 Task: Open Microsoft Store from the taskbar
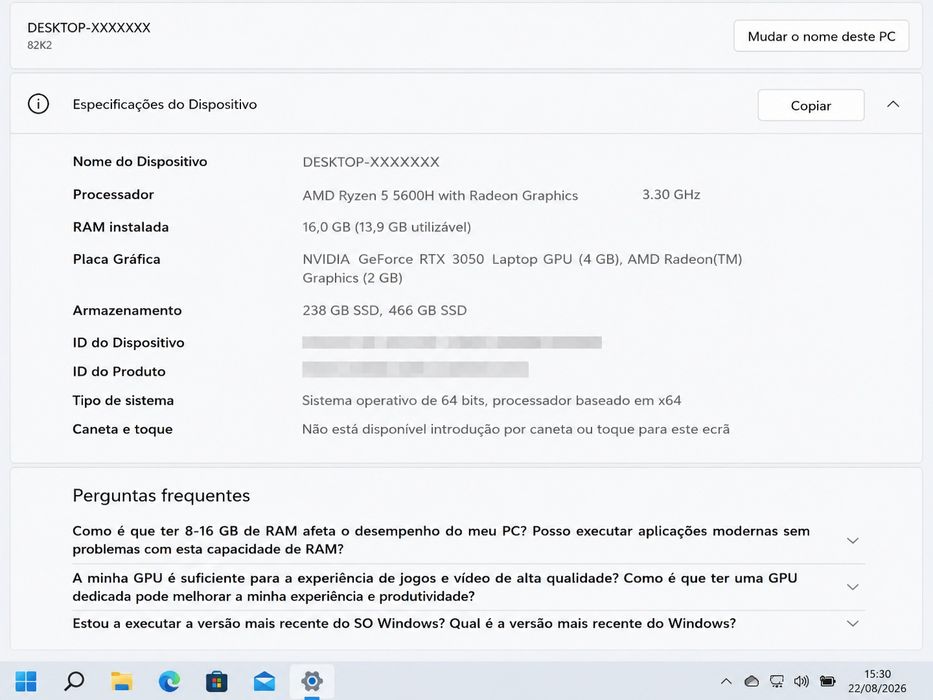point(217,681)
